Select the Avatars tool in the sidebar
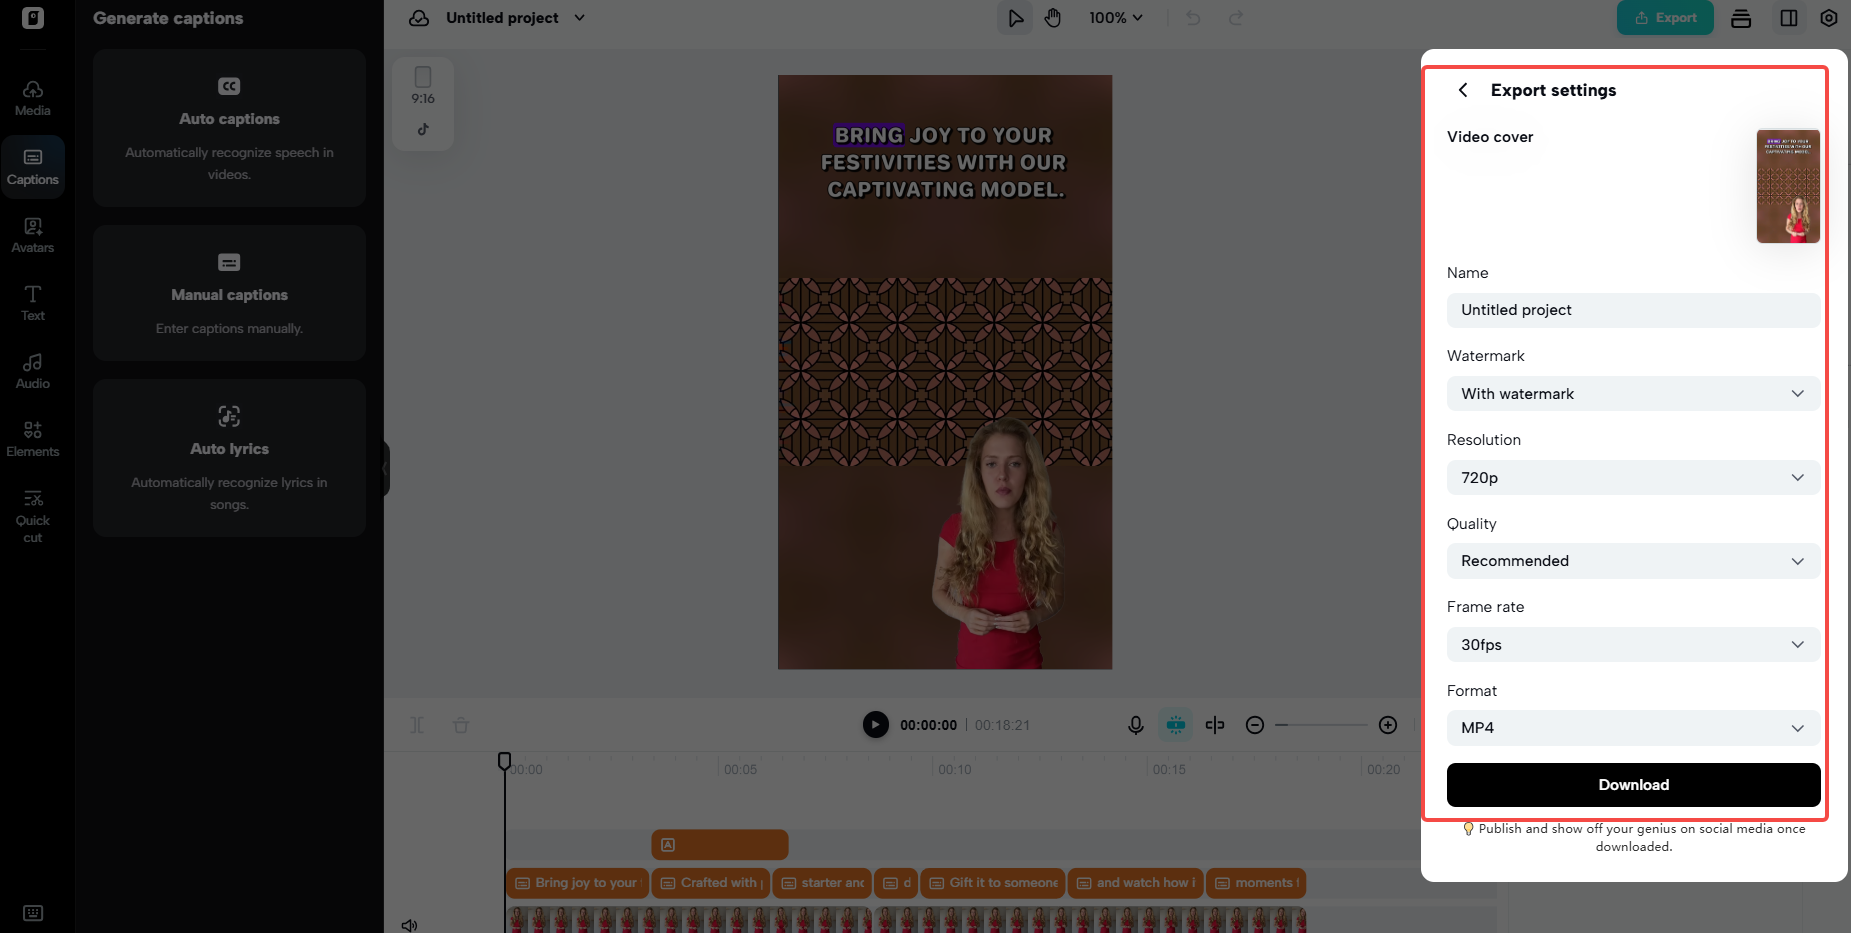Viewport: 1851px width, 933px height. tap(33, 233)
